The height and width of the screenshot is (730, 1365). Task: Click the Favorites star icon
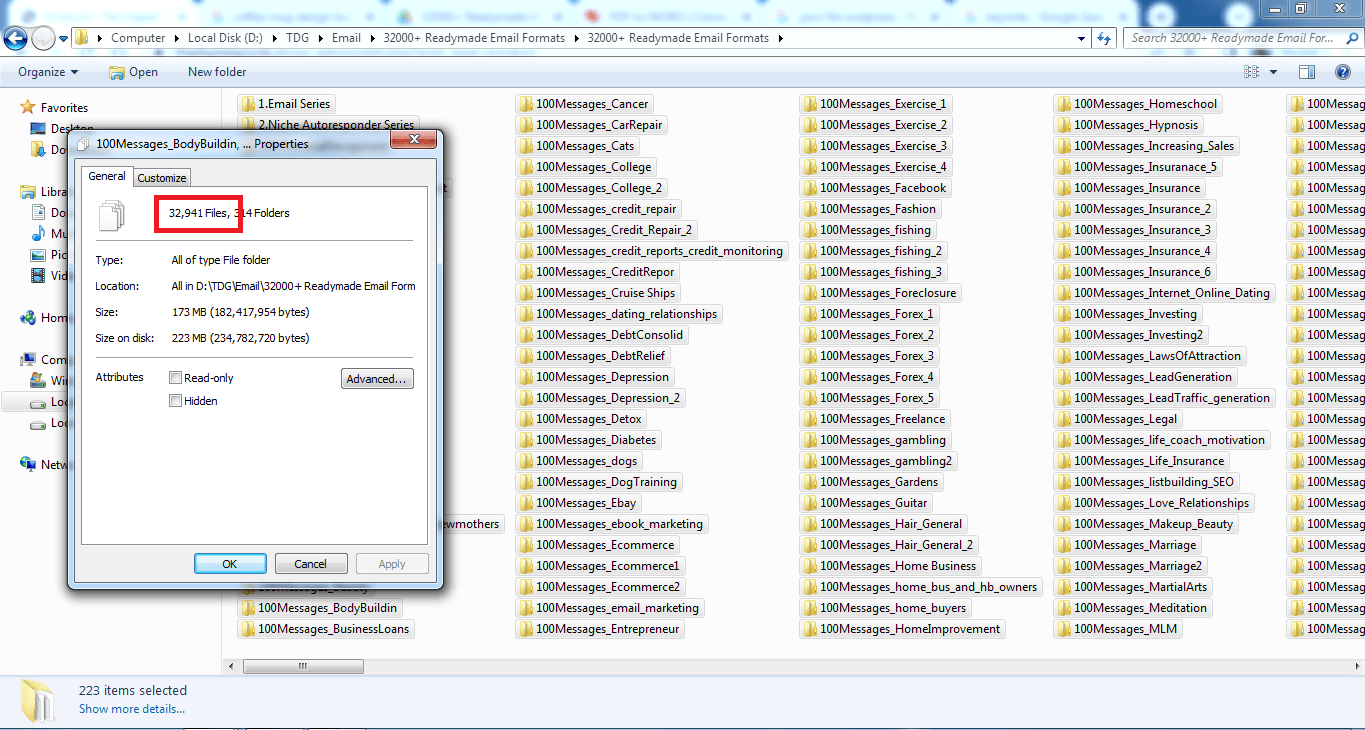point(28,107)
